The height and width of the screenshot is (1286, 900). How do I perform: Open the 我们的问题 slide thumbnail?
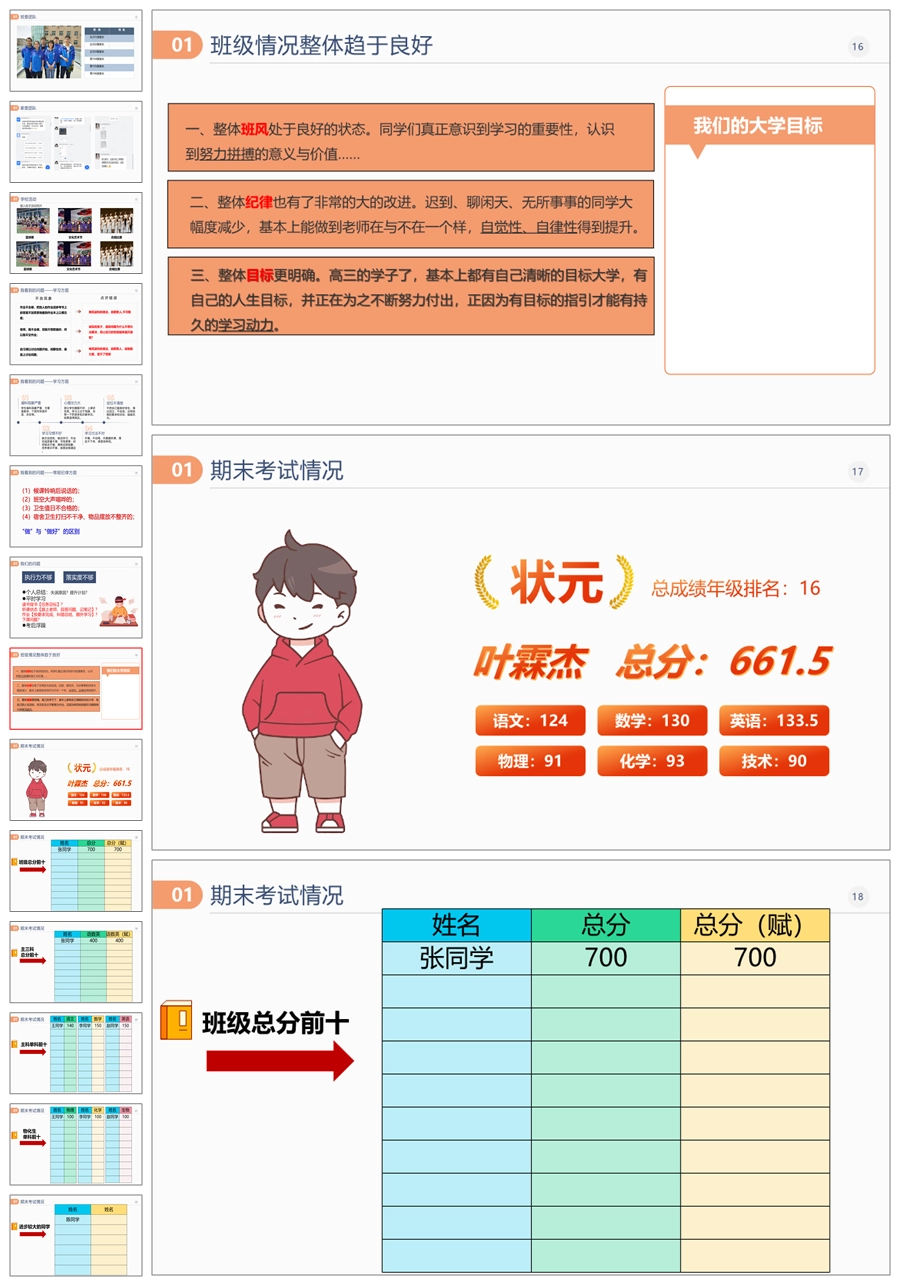pos(76,598)
